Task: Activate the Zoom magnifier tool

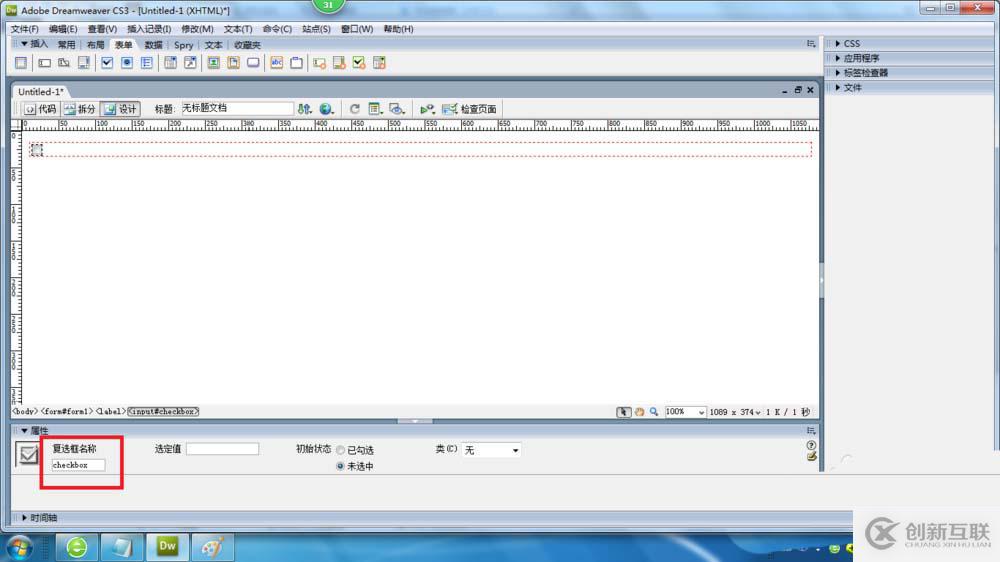Action: 654,412
